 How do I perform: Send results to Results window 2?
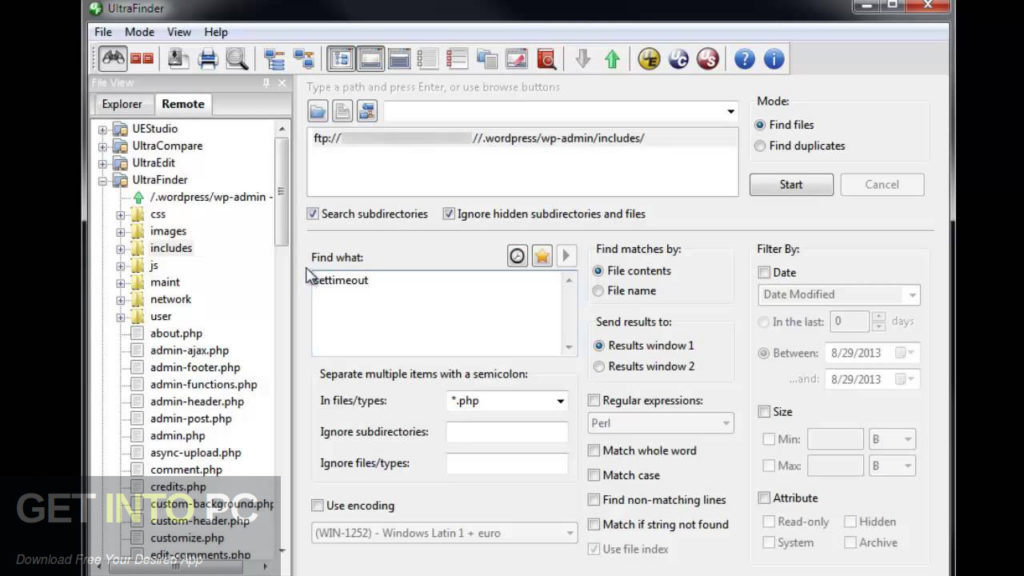tap(599, 367)
